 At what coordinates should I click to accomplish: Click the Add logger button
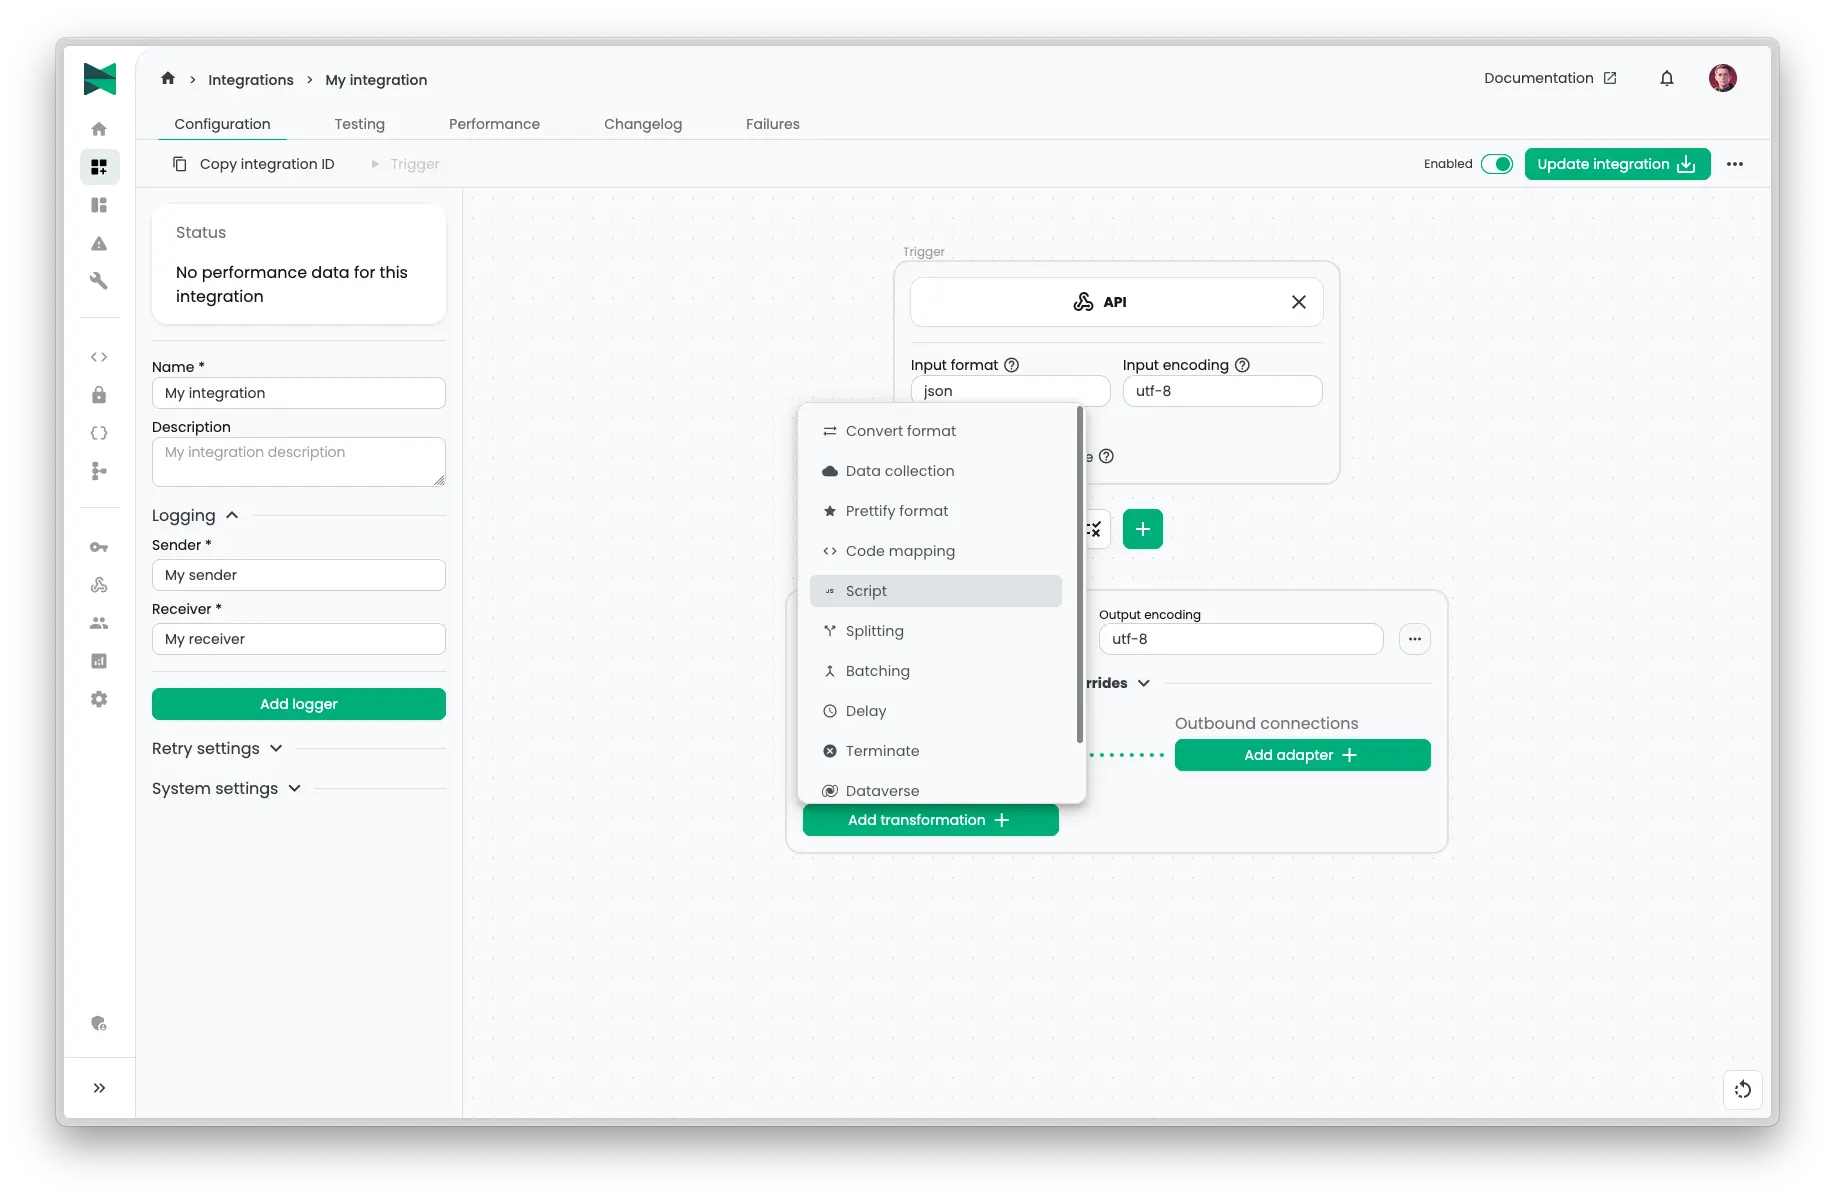298,703
